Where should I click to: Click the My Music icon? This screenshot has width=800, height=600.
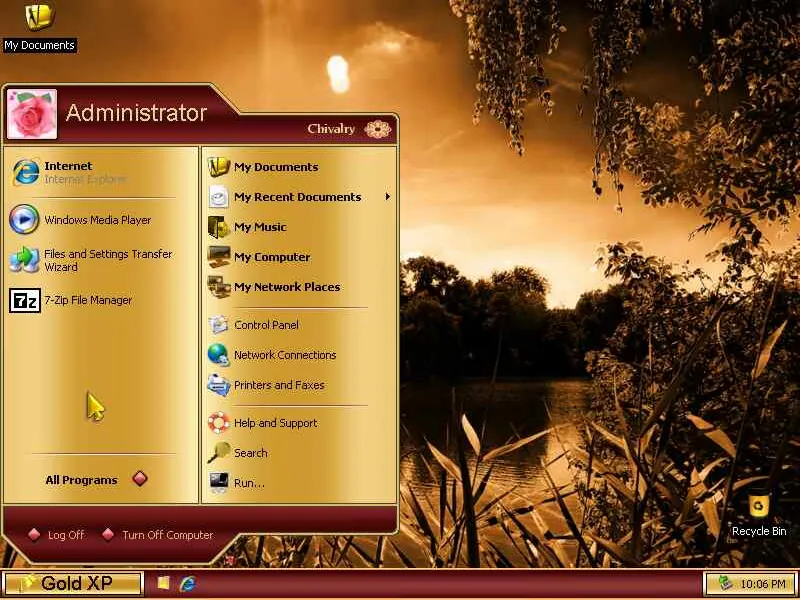pos(219,227)
